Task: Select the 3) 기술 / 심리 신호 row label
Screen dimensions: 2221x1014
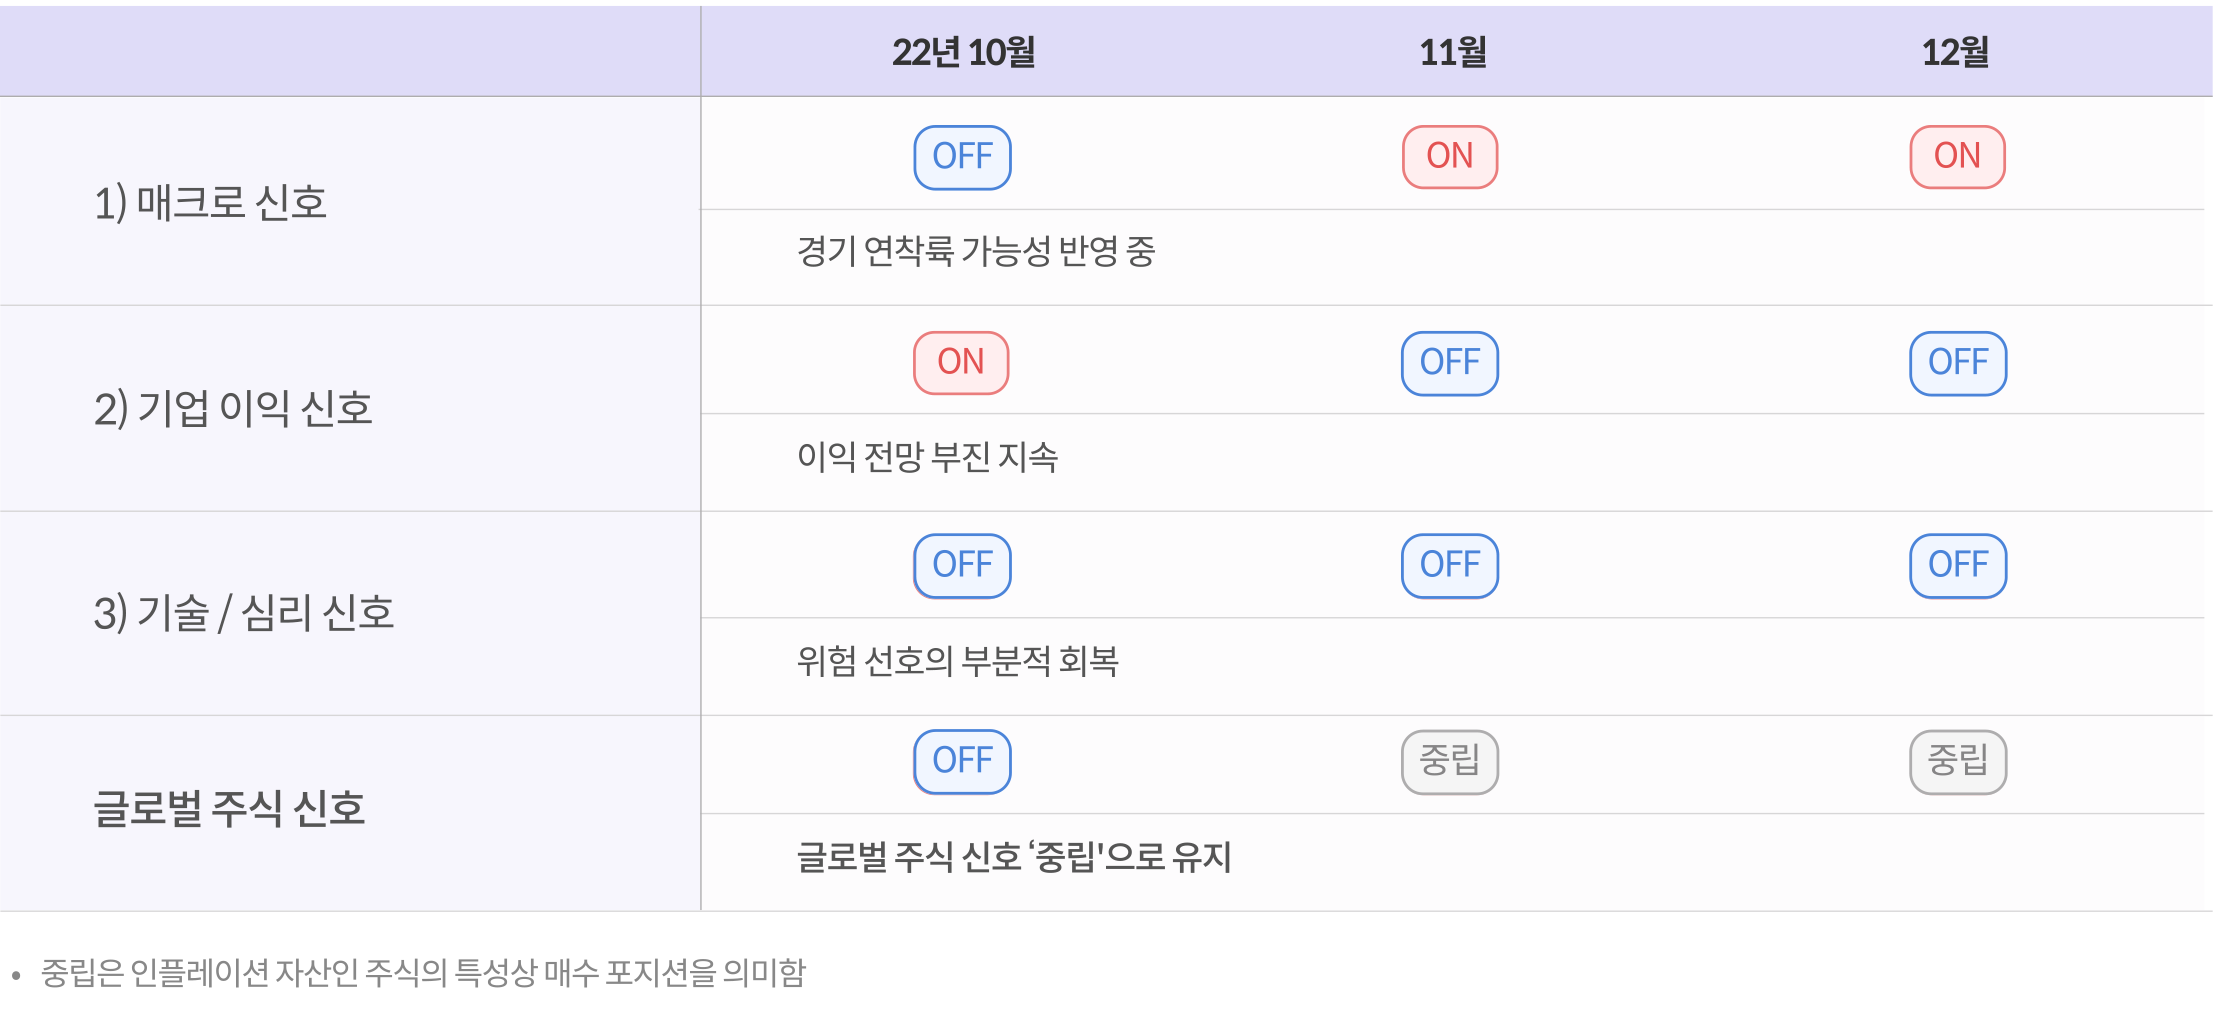Action: click(x=244, y=613)
